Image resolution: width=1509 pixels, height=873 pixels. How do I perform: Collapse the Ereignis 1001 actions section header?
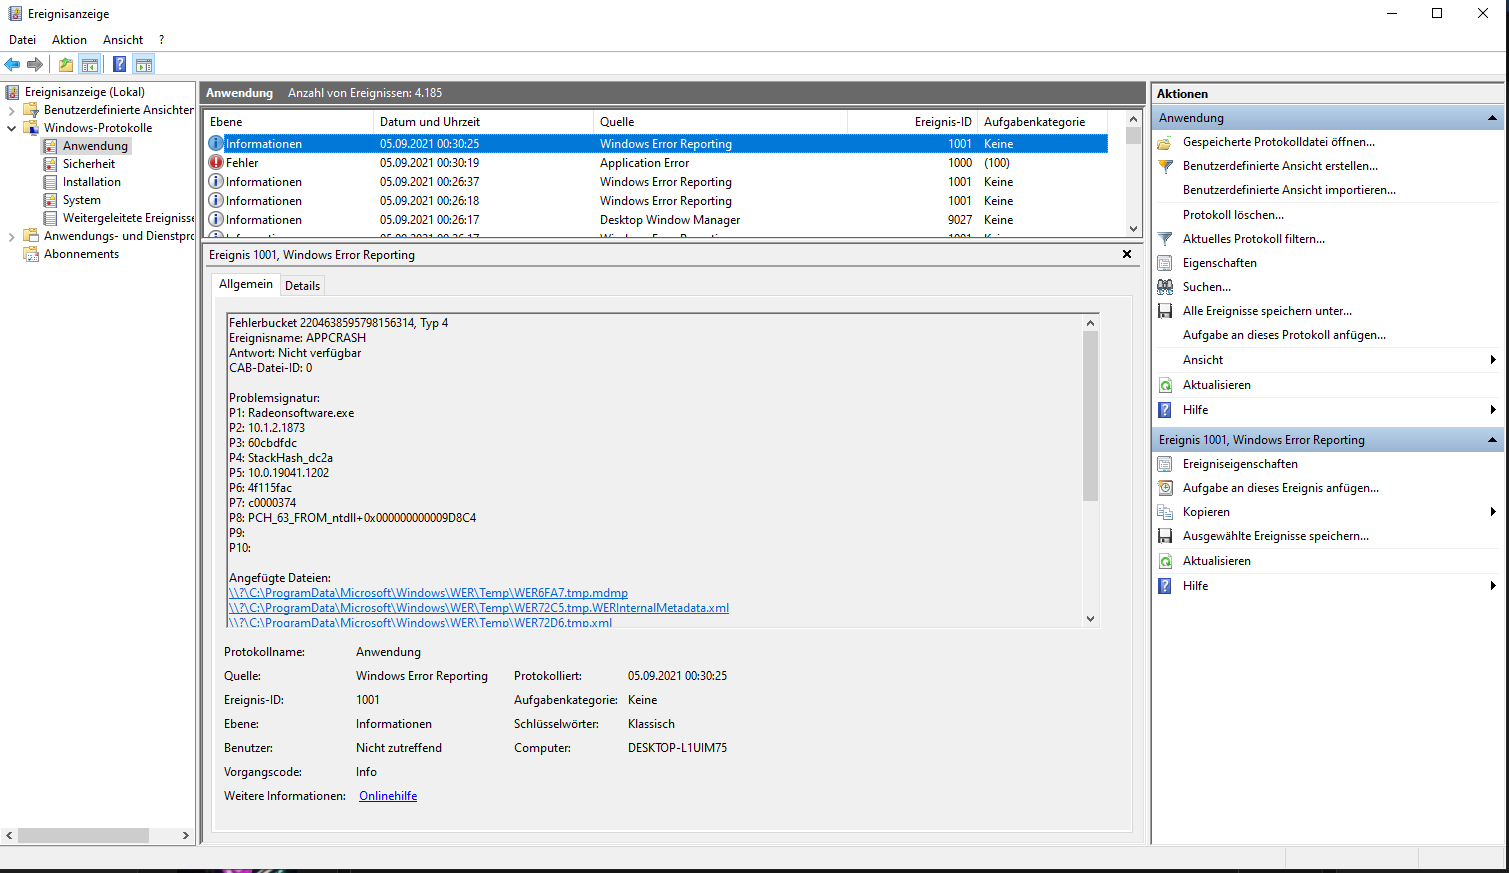[1492, 440]
